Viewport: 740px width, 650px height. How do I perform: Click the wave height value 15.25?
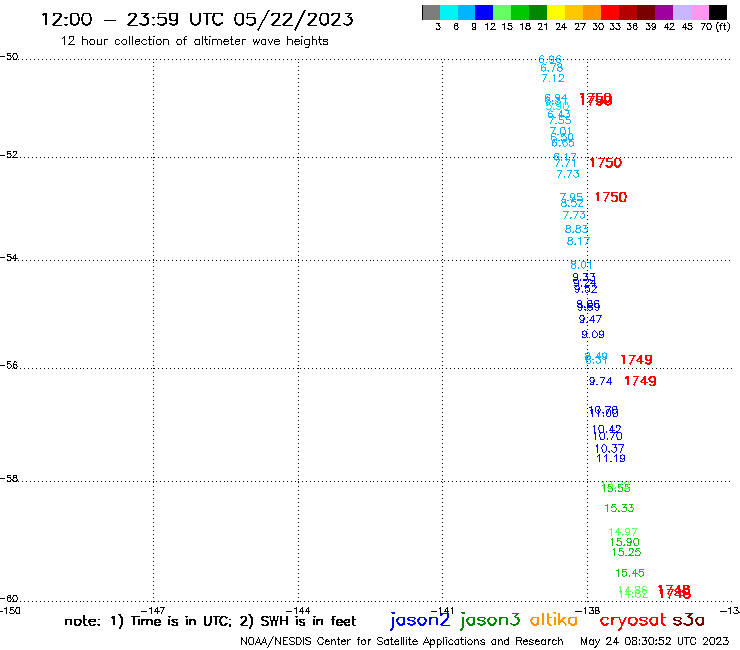tap(626, 552)
